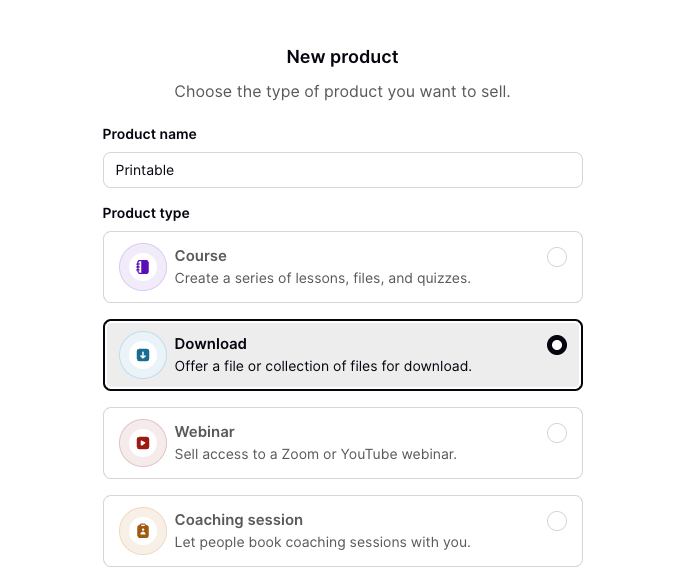Click the "Webinar" option title
The height and width of the screenshot is (582, 688).
(205, 432)
